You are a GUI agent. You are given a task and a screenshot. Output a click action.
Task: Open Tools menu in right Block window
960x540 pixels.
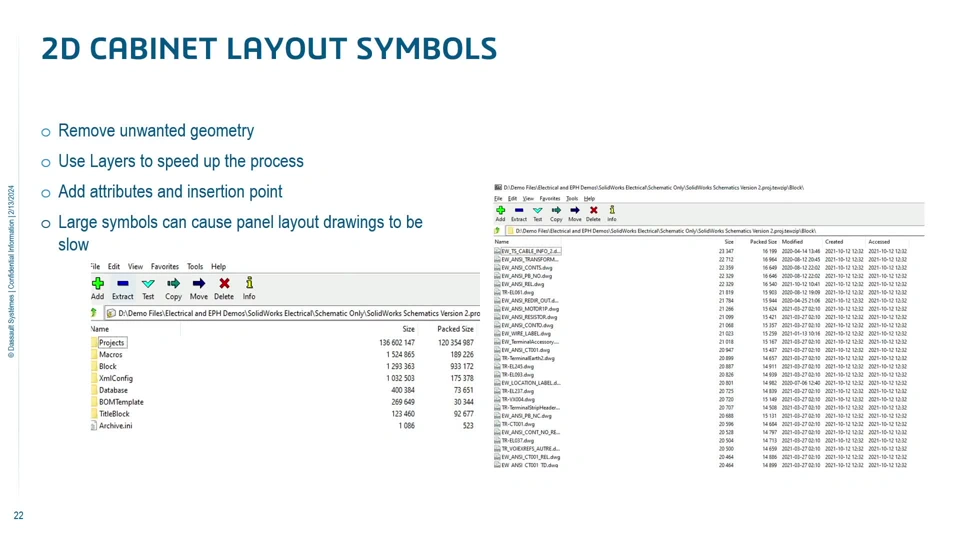[x=572, y=199]
